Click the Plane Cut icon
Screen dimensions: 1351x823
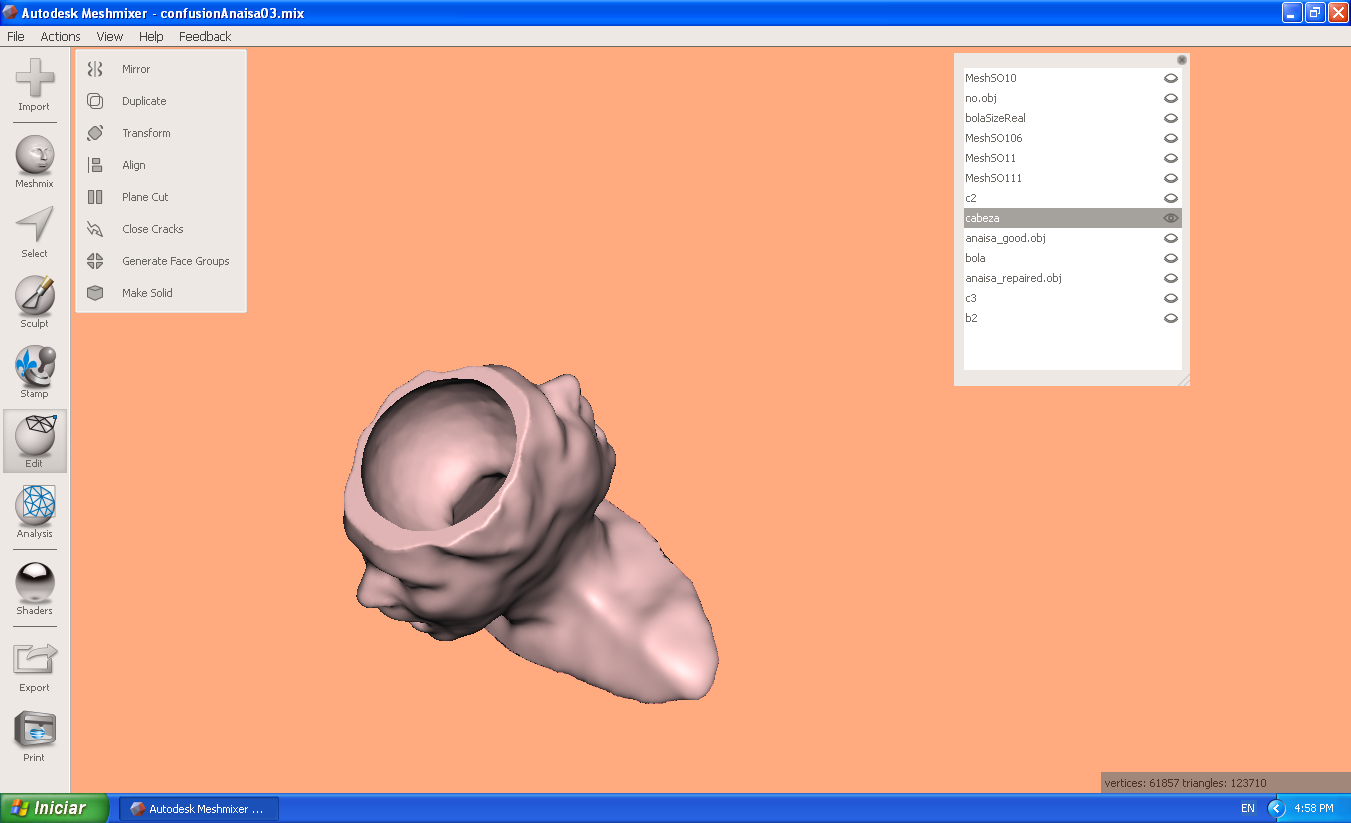(x=95, y=197)
